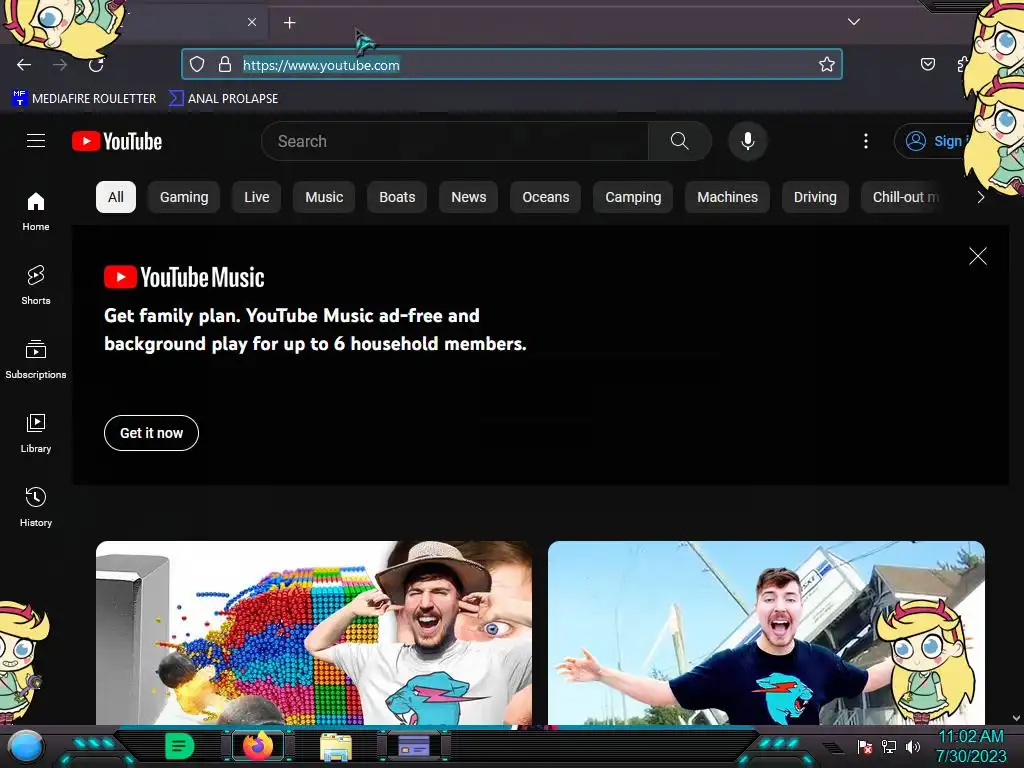Open Subscriptions in the sidebar
The image size is (1024, 768).
36,359
